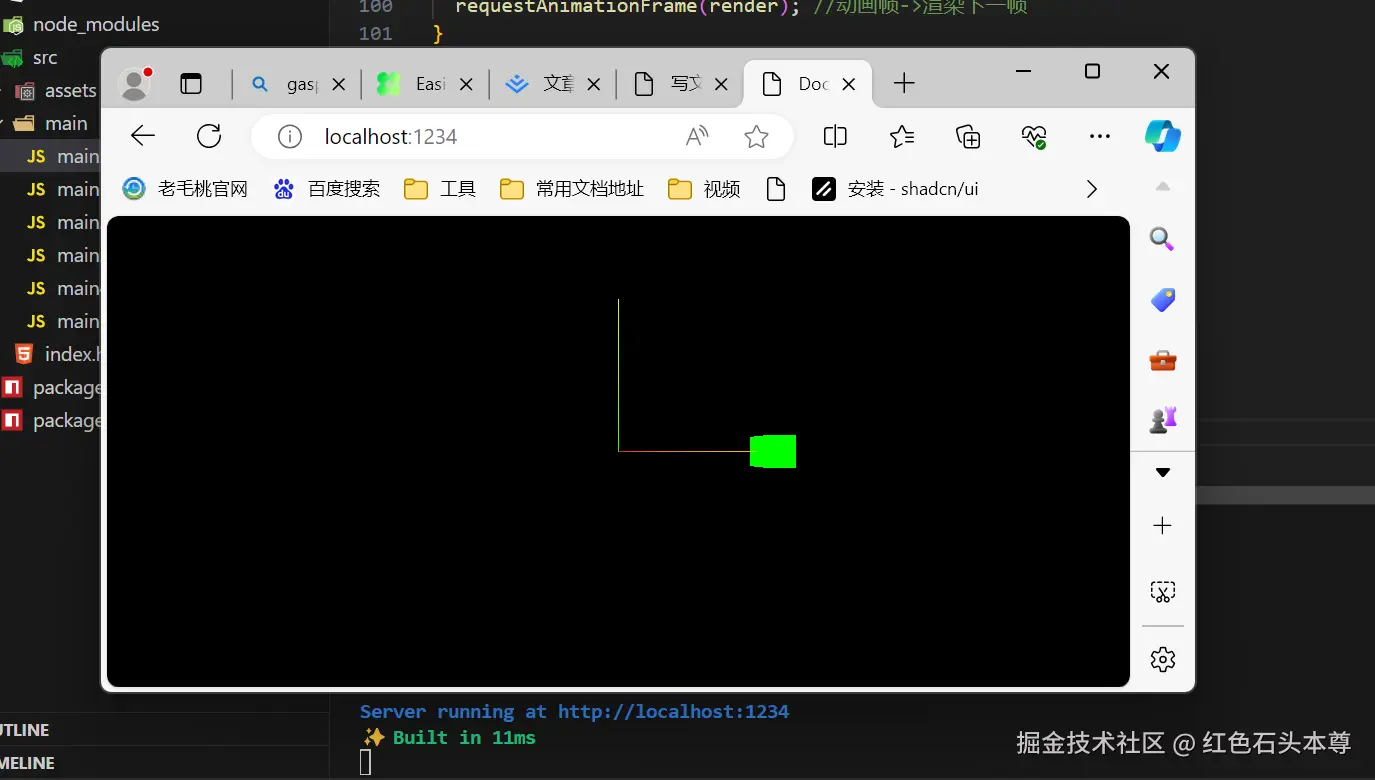The image size is (1375, 780).
Task: Maximize the Edge window
Action: pyautogui.click(x=1092, y=71)
